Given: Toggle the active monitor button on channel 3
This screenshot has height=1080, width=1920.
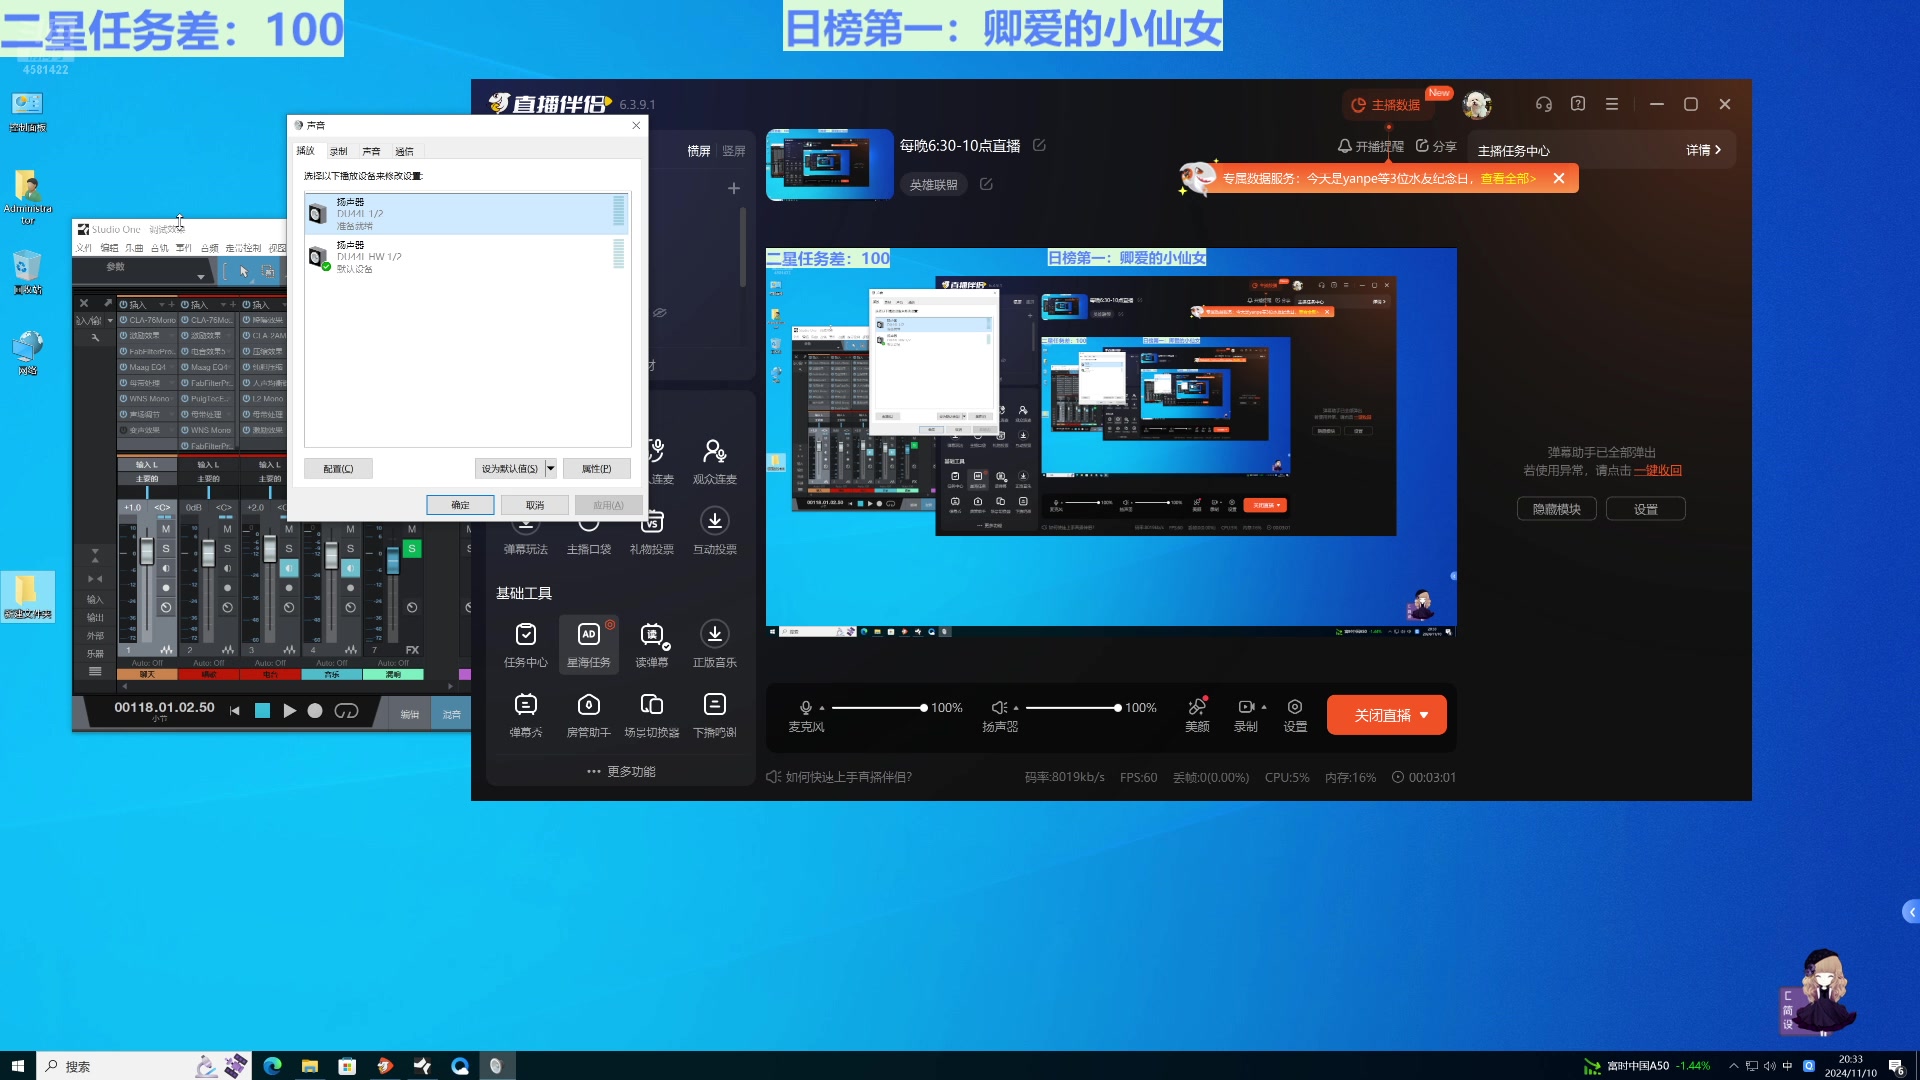Looking at the screenshot, I should pyautogui.click(x=289, y=568).
